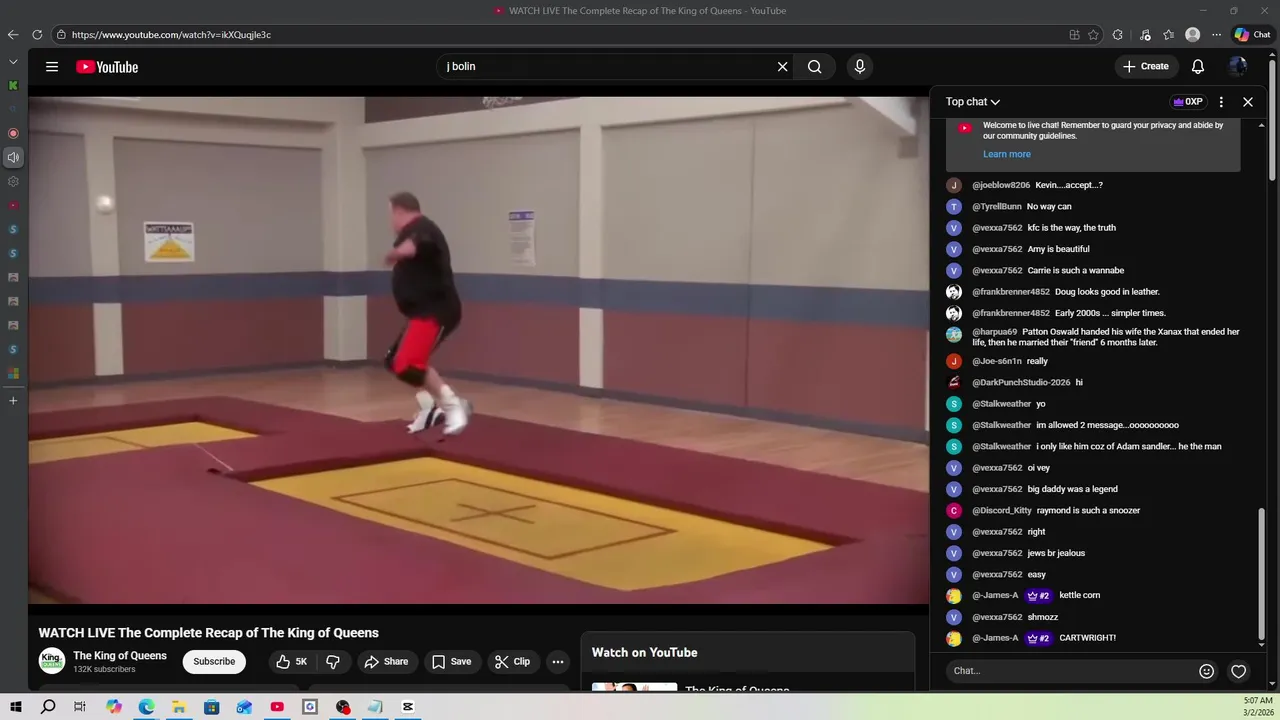Go to the YouTube home logo

107,67
